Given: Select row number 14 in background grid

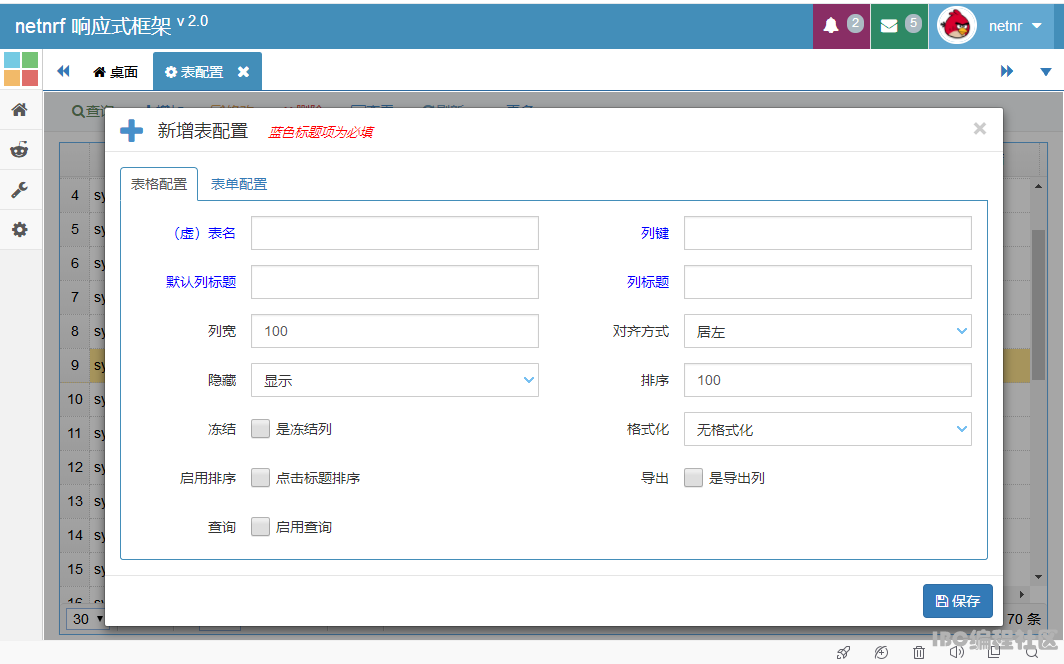Looking at the screenshot, I should point(75,535).
